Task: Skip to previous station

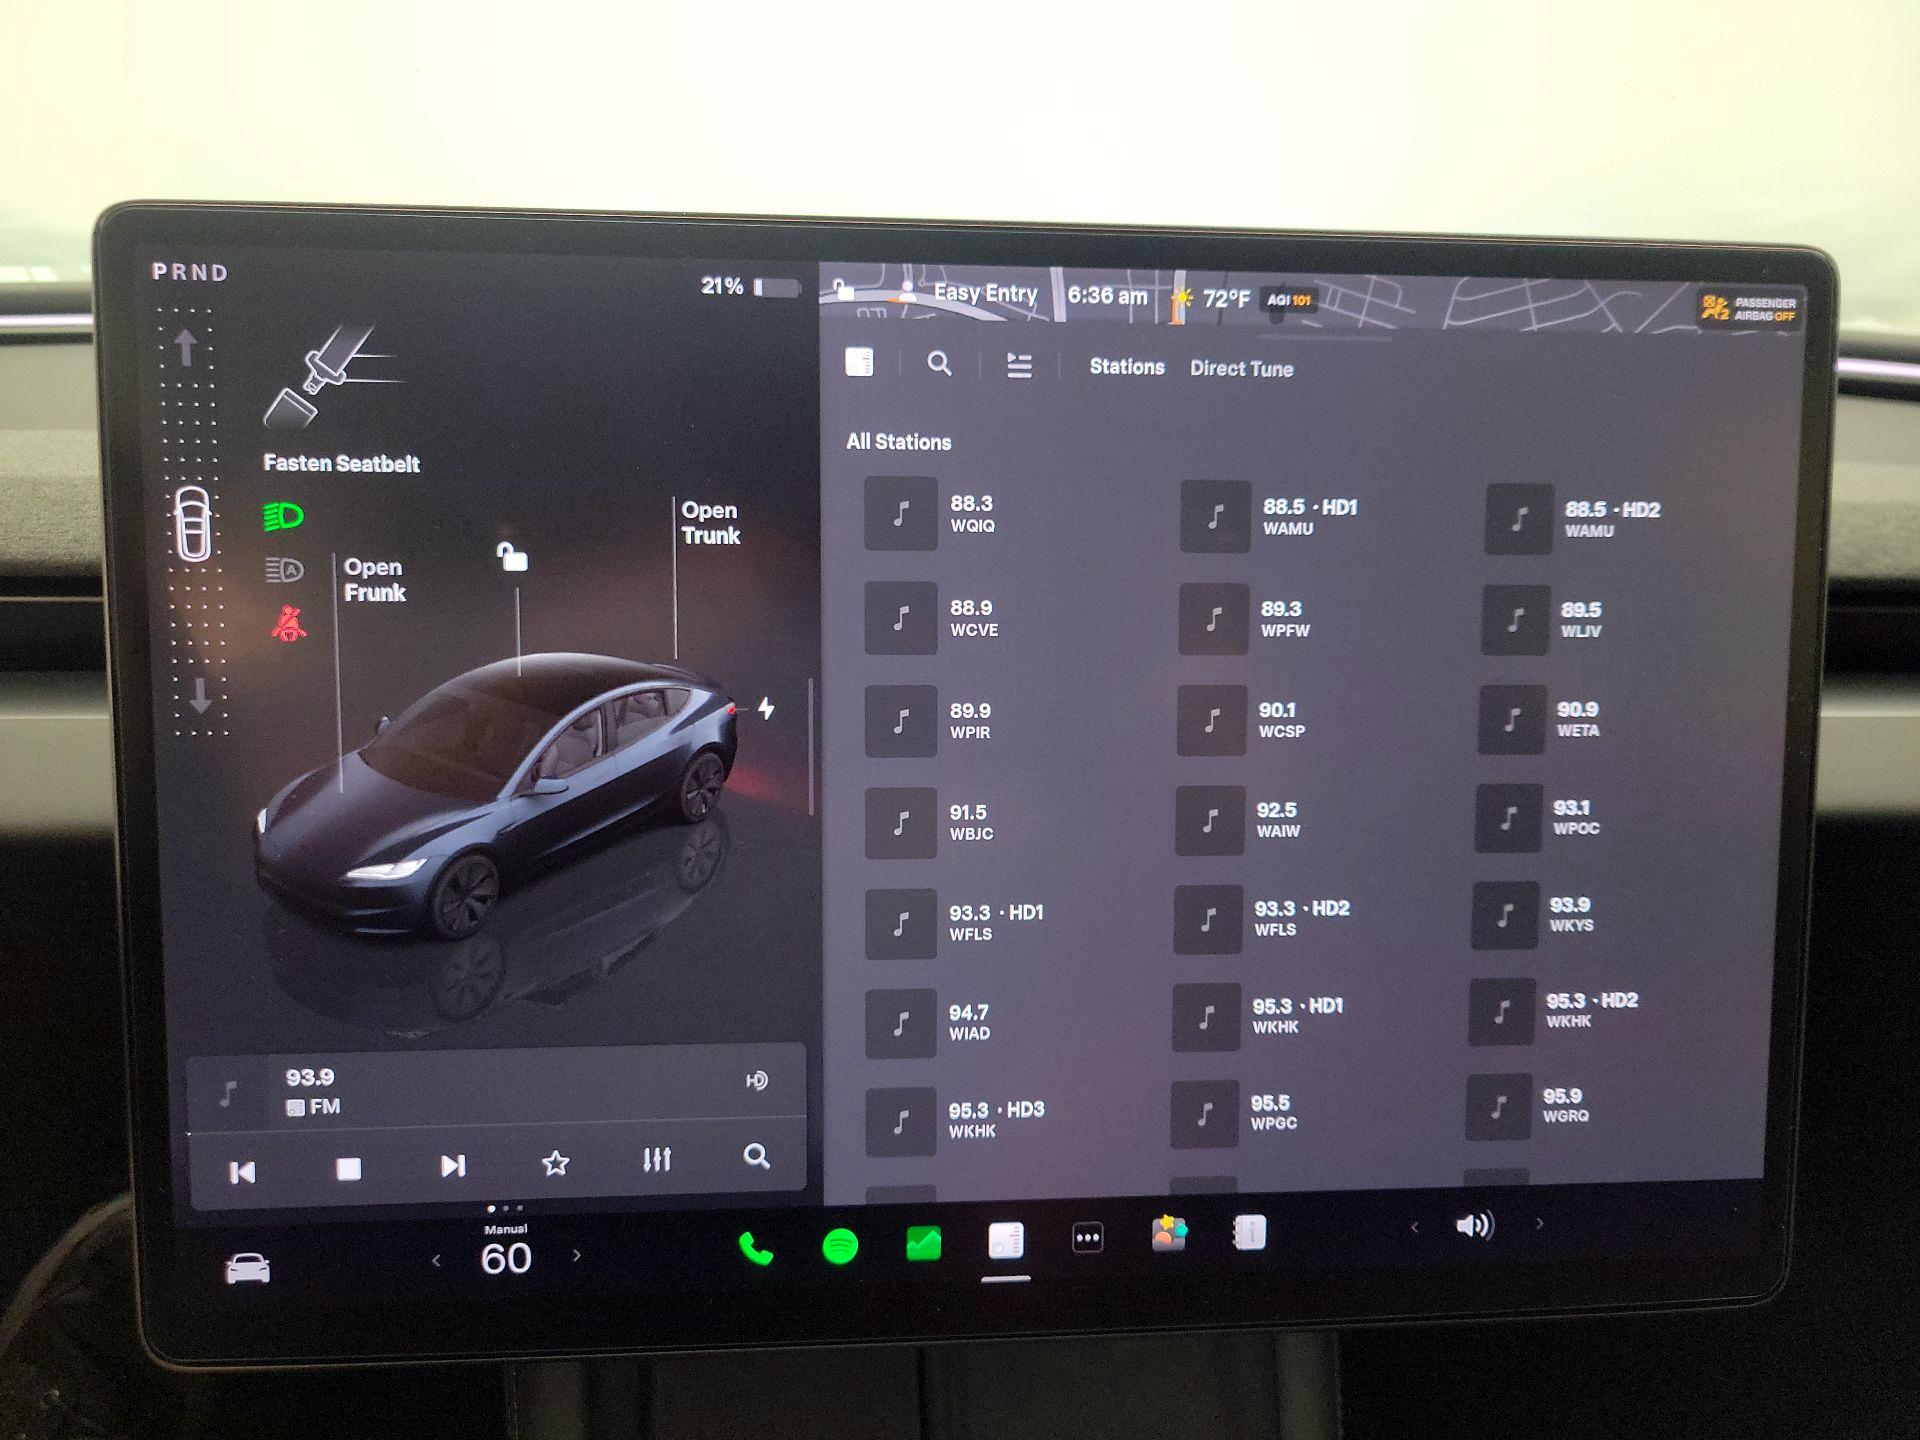Action: pyautogui.click(x=242, y=1172)
